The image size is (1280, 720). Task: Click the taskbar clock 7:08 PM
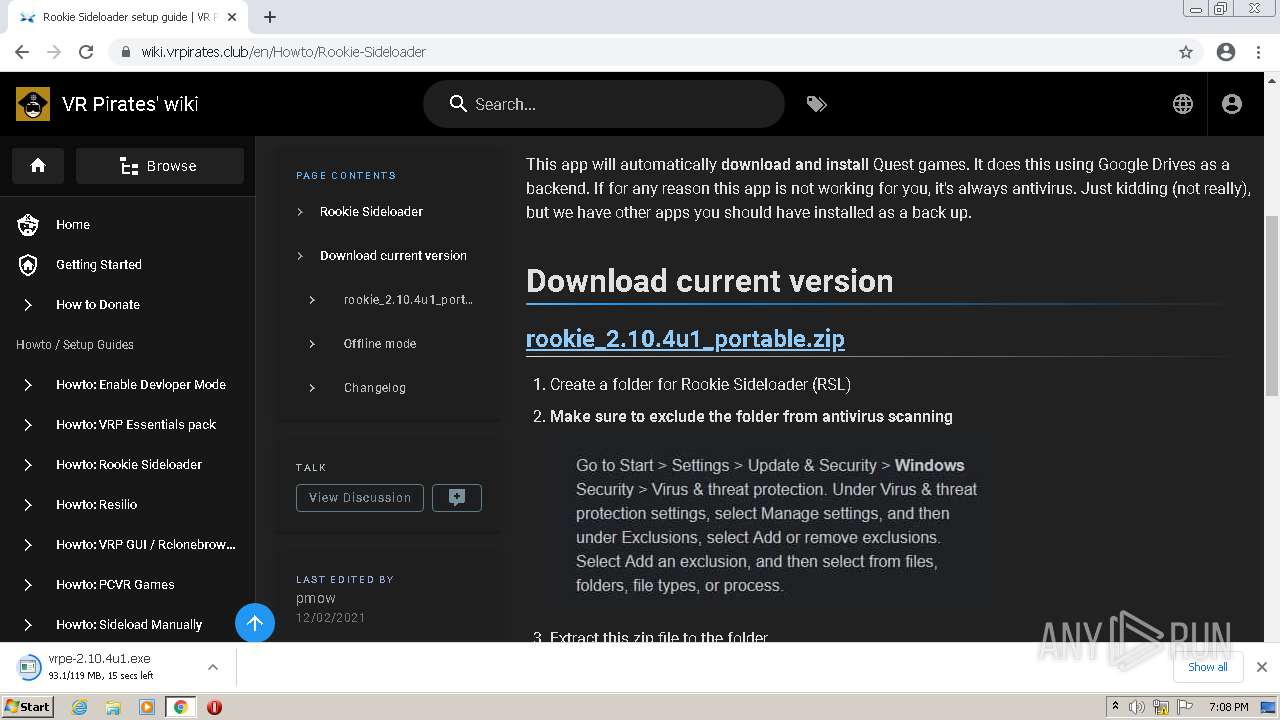coord(1229,707)
